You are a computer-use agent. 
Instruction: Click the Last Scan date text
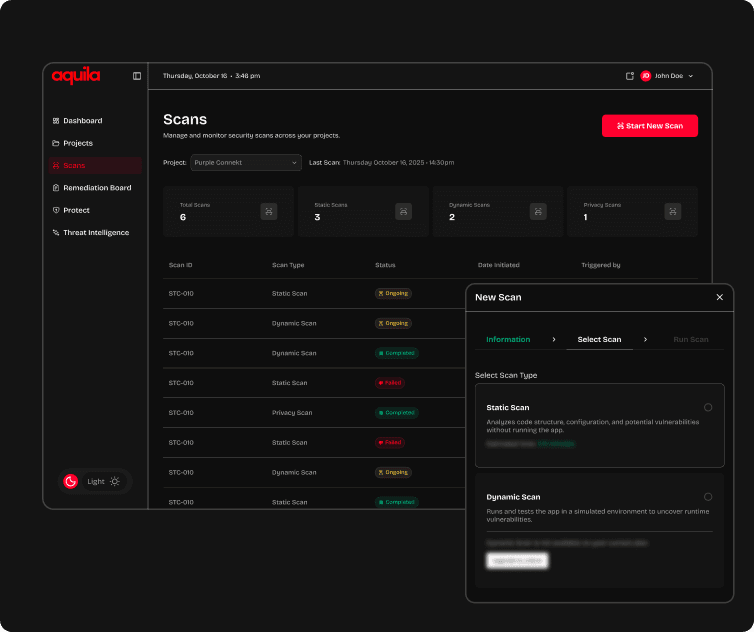click(398, 163)
